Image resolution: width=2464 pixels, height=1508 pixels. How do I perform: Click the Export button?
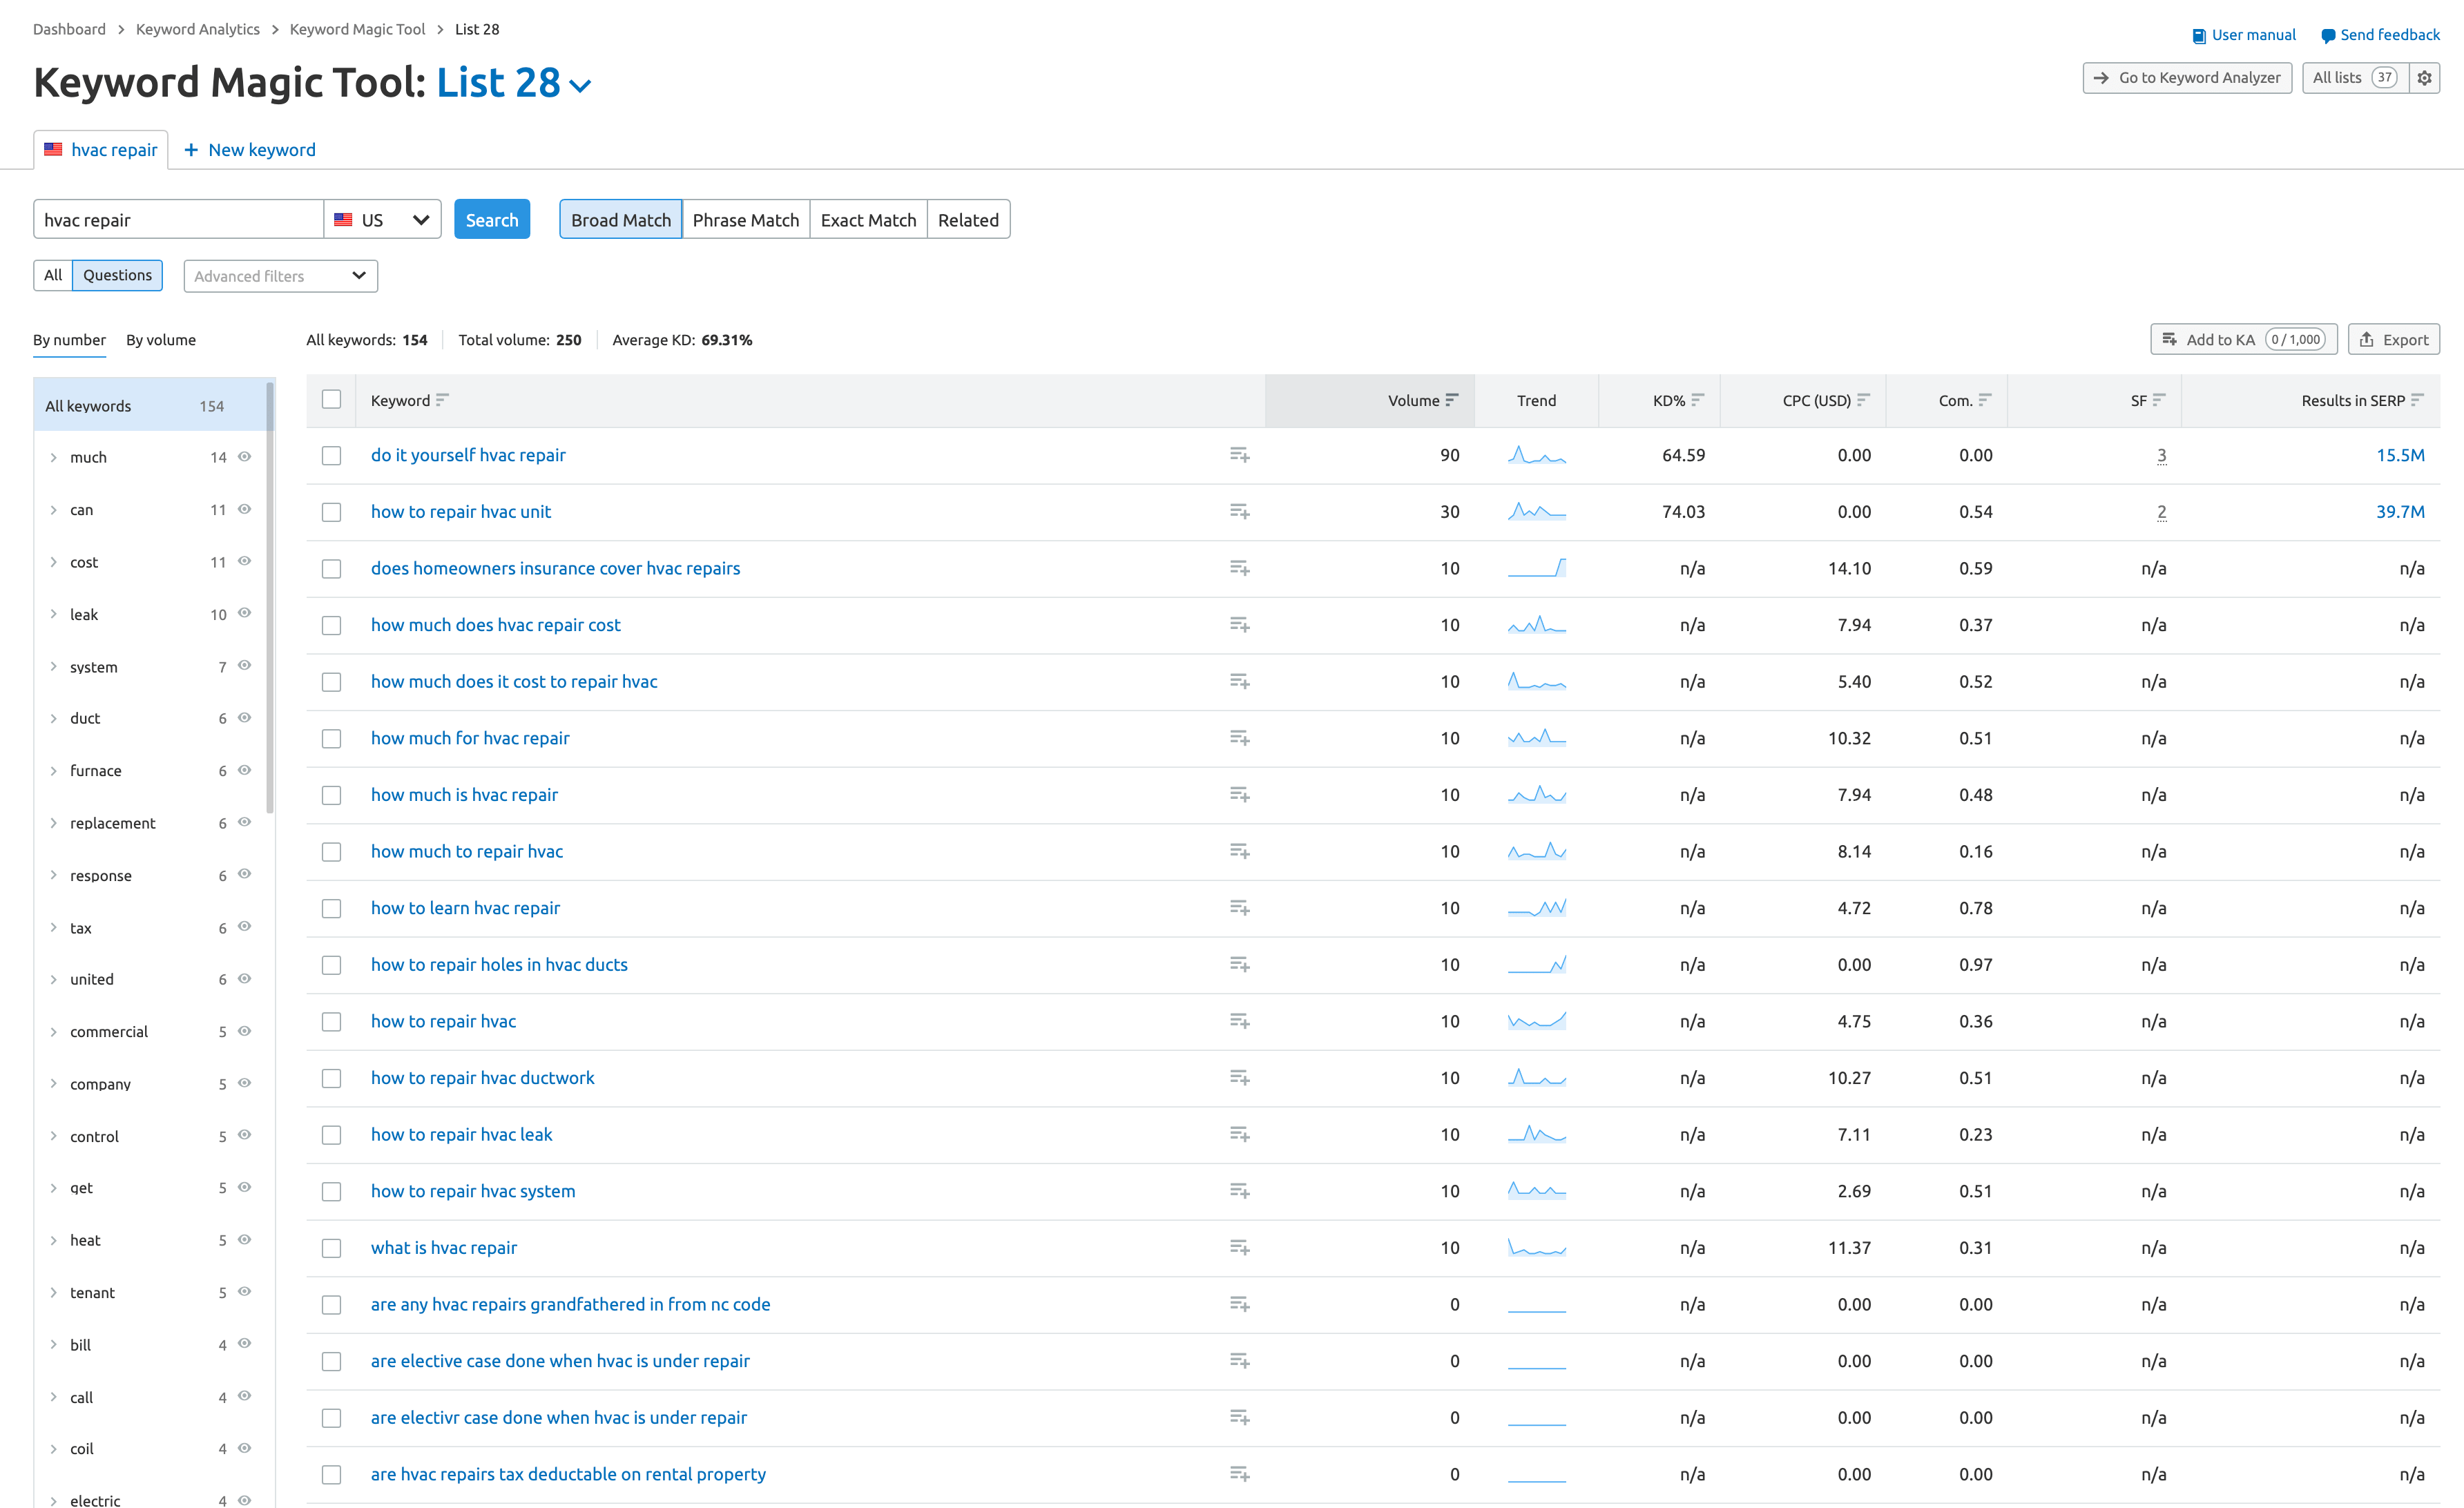point(2393,340)
